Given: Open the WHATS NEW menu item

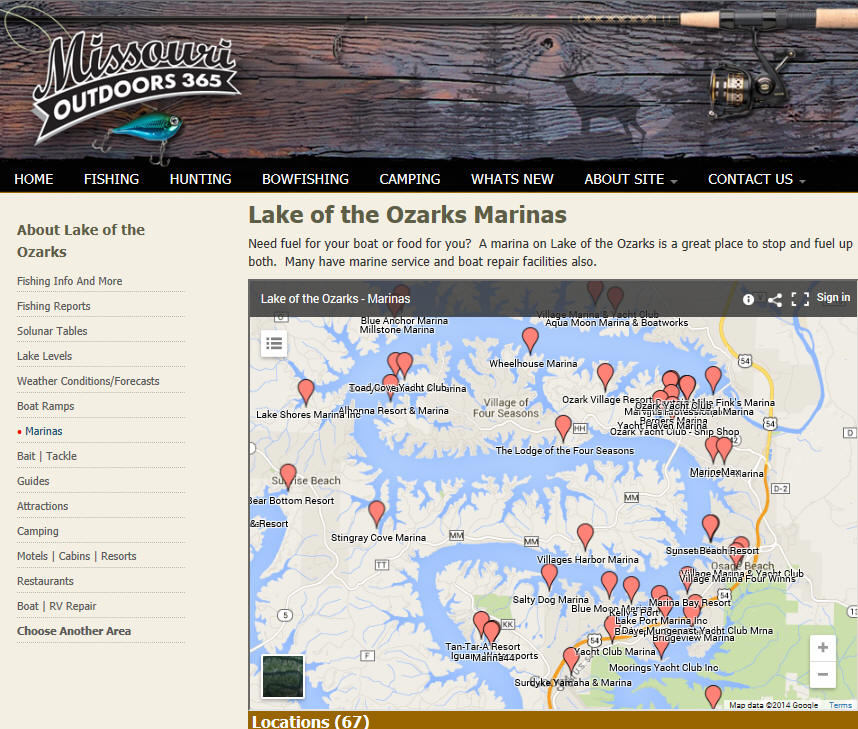Looking at the screenshot, I should (512, 180).
